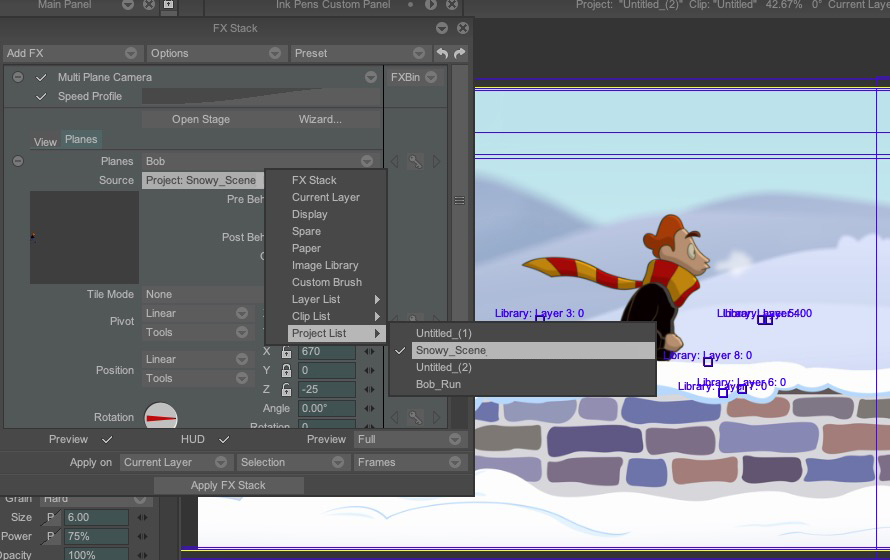The image size is (890, 560).
Task: Choose Current Layer in the source menu
Action: pyautogui.click(x=326, y=197)
